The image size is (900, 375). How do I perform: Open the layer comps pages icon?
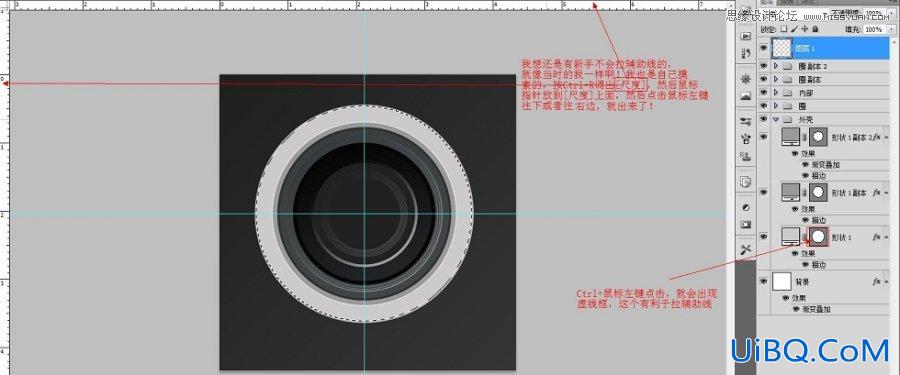click(746, 181)
